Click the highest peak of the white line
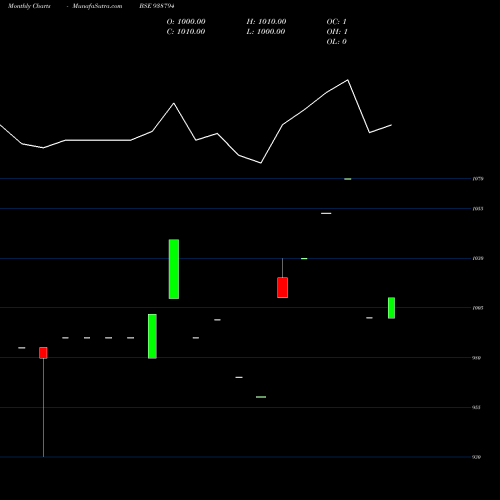Image resolution: width=500 pixels, height=500 pixels. pos(348,80)
